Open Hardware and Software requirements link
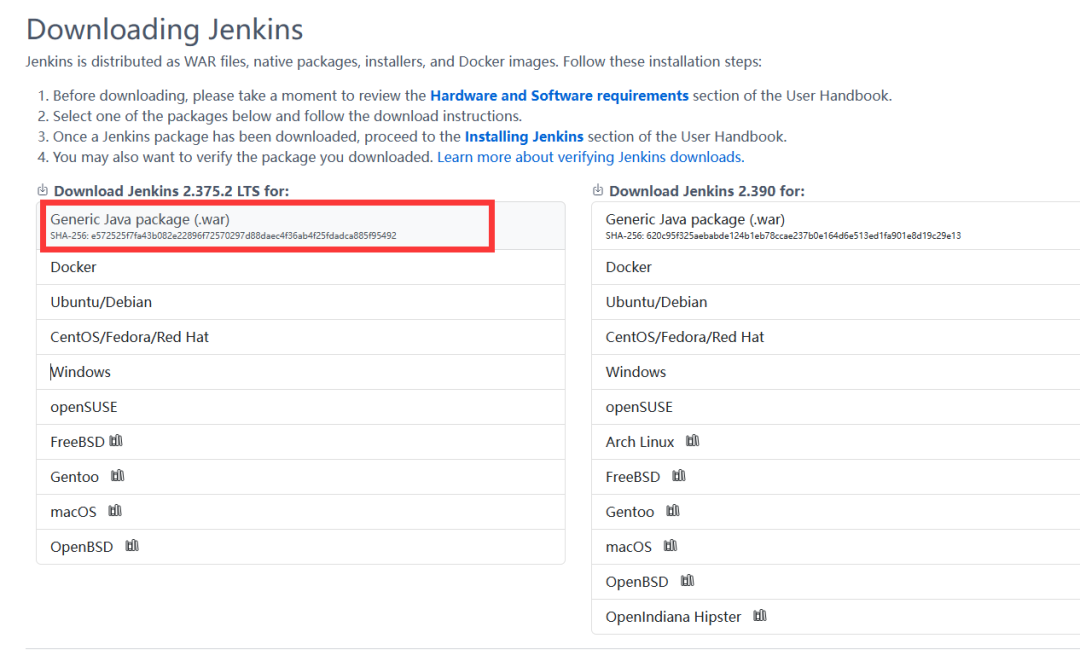The image size is (1080, 650). (559, 96)
